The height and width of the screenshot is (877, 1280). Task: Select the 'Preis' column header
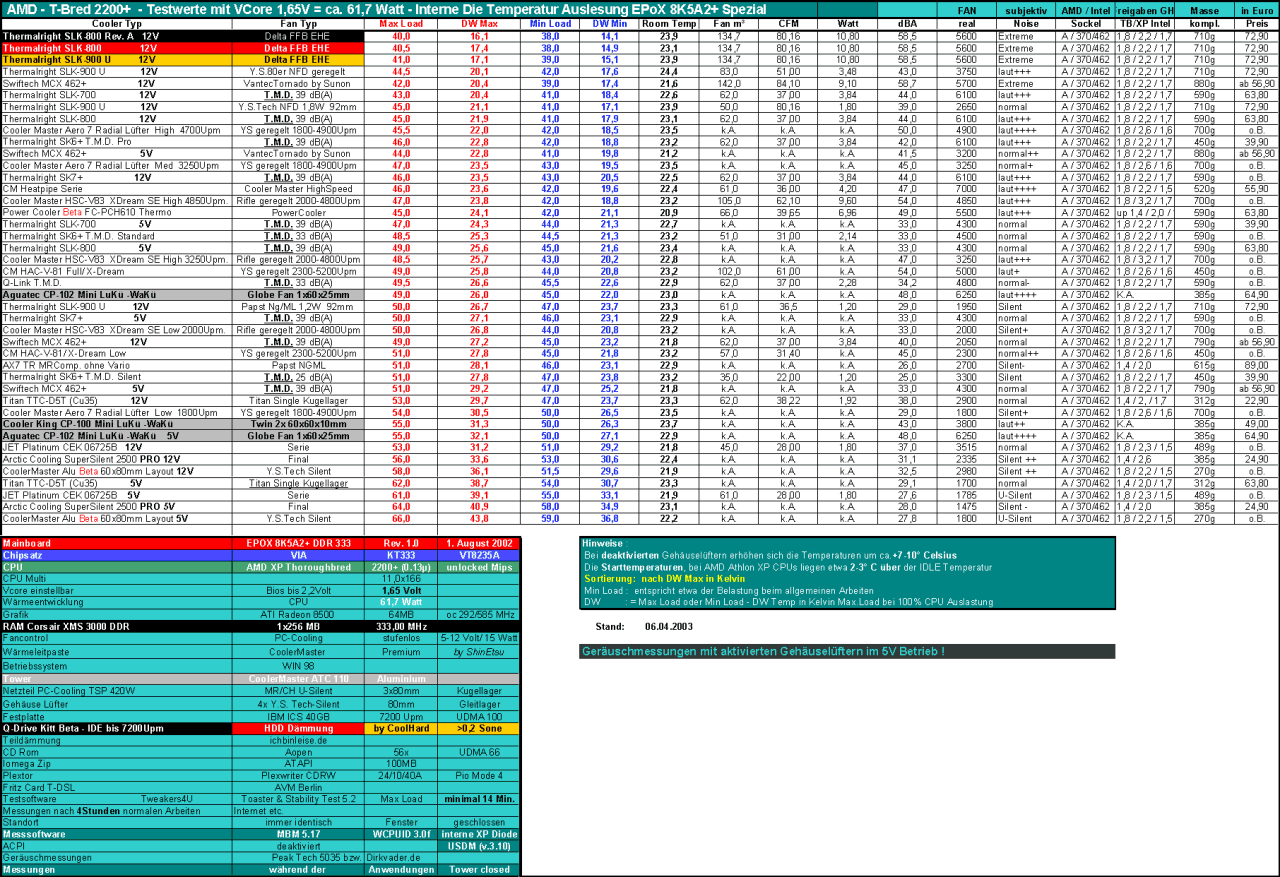[1255, 23]
